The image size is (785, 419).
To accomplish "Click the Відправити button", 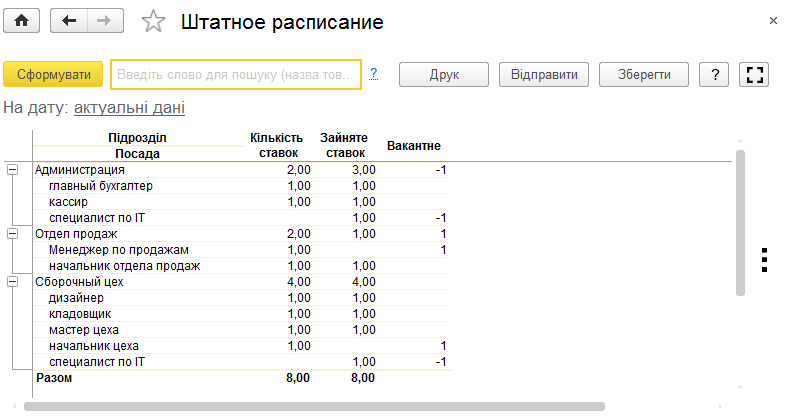I will [544, 75].
